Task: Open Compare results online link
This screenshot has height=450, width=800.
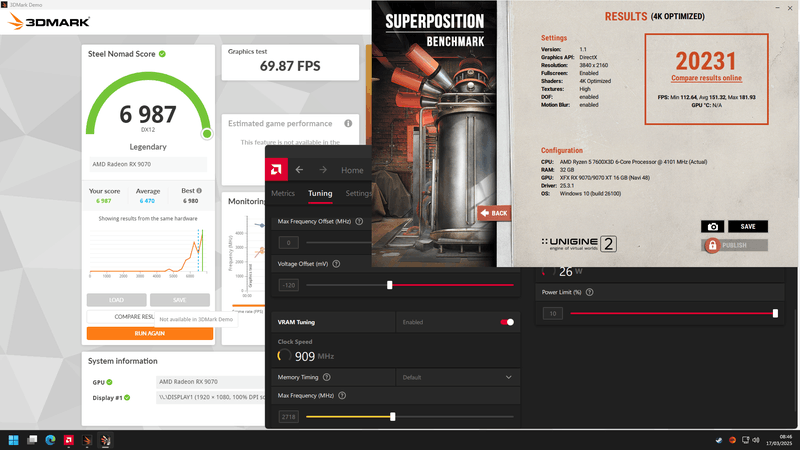Action: click(706, 78)
